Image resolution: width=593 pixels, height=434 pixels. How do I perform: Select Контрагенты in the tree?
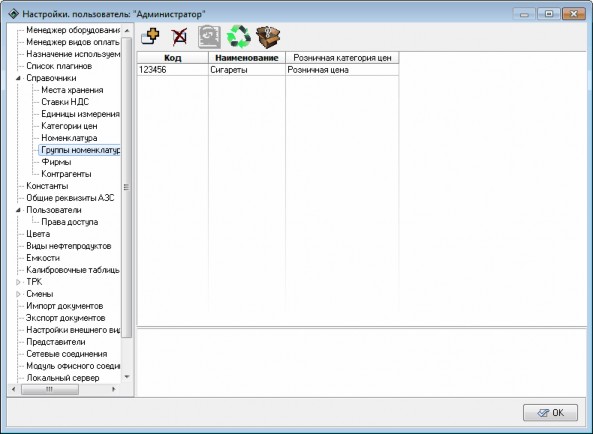(x=66, y=174)
